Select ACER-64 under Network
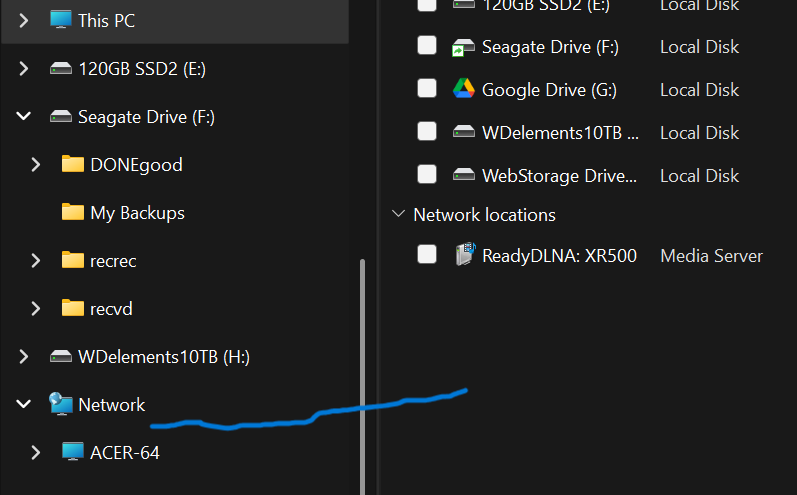 (125, 452)
